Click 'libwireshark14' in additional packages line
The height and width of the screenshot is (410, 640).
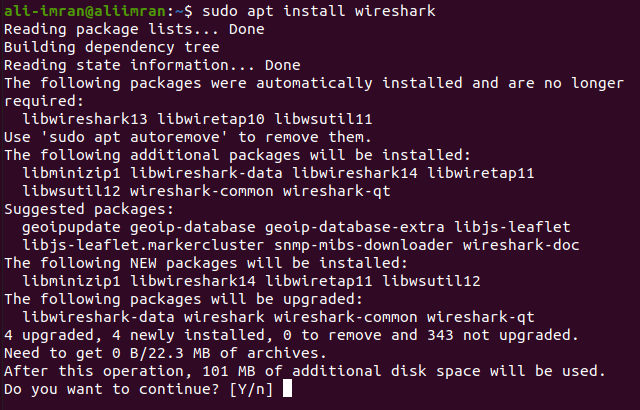(355, 173)
